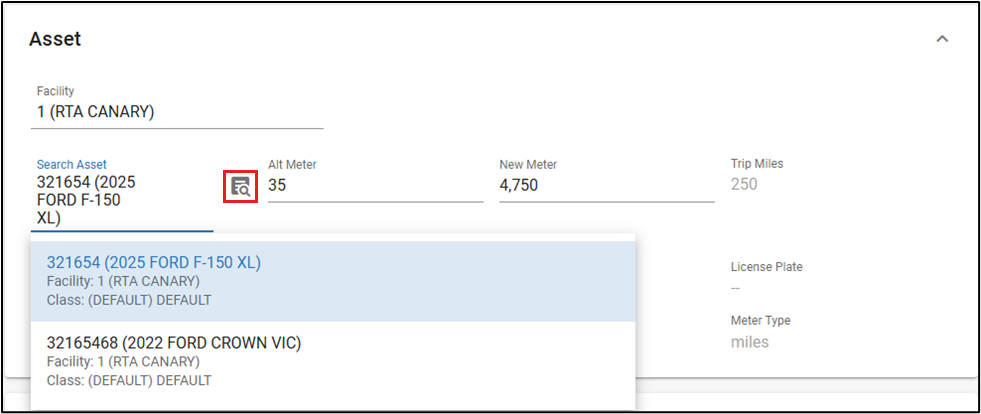The image size is (981, 414).
Task: Click the Facility line under the FORD F-150 XL suggestion
Action: click(123, 281)
